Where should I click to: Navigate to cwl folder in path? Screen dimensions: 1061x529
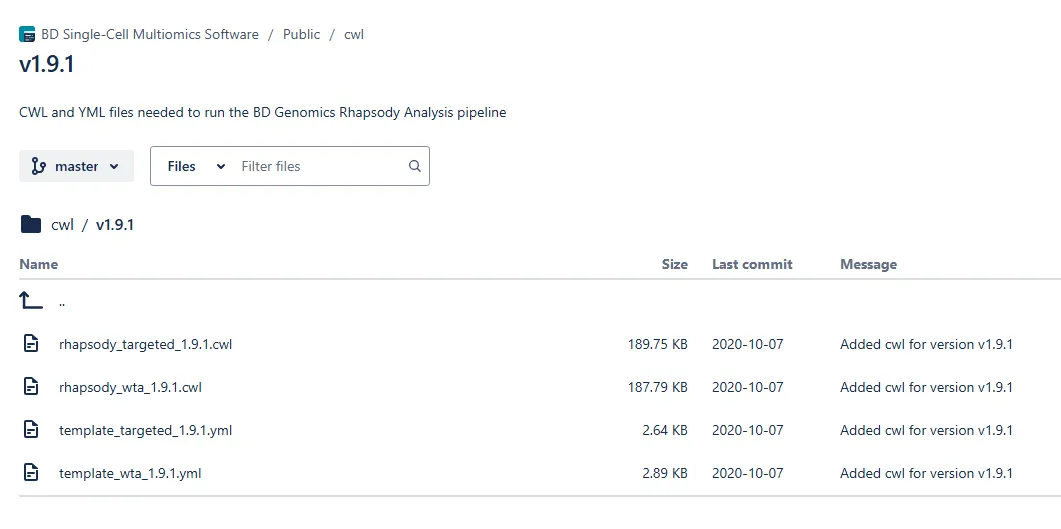[x=62, y=225]
